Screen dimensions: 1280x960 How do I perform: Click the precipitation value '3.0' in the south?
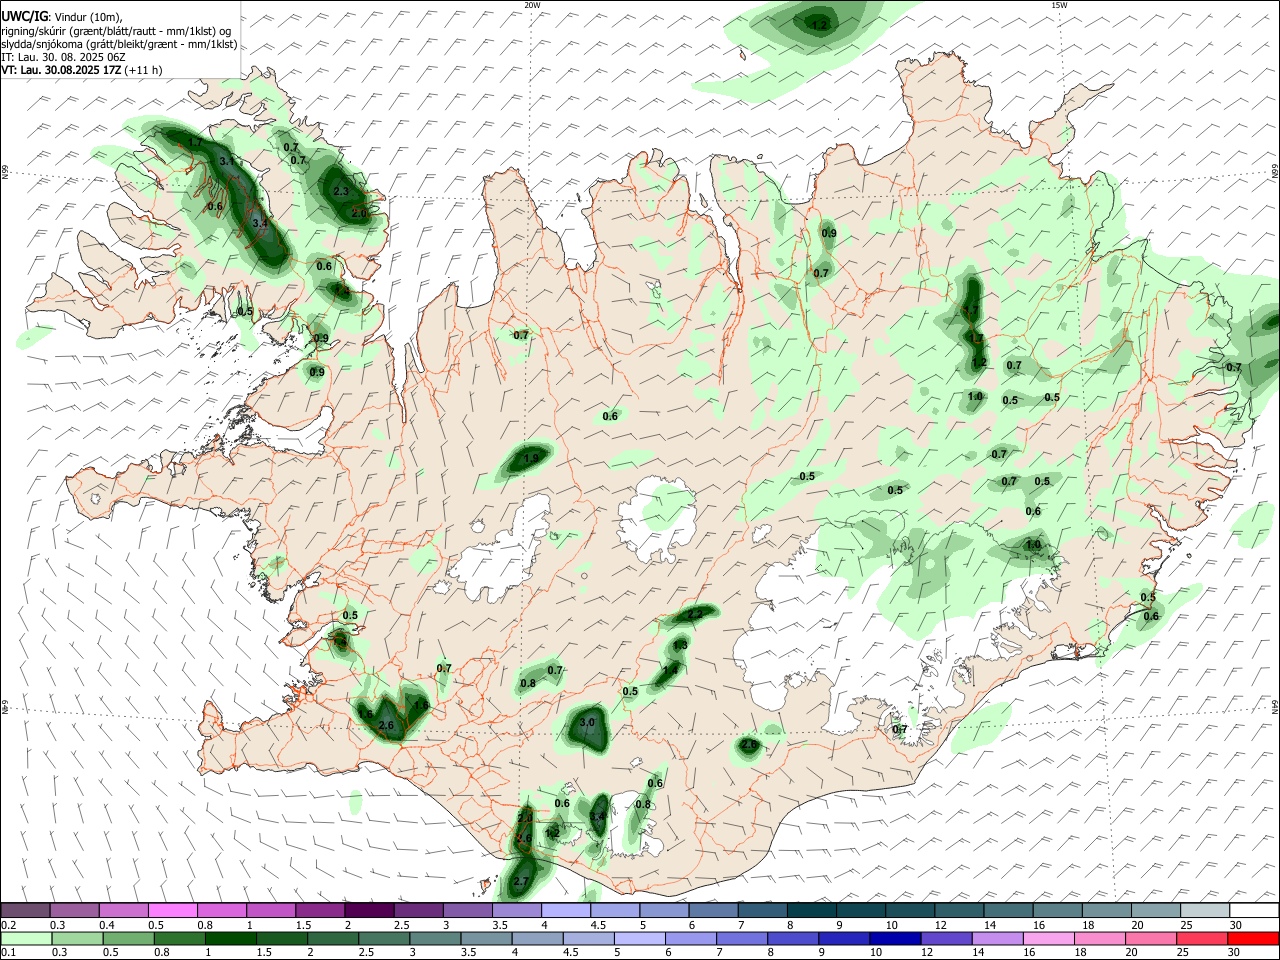[x=587, y=722]
